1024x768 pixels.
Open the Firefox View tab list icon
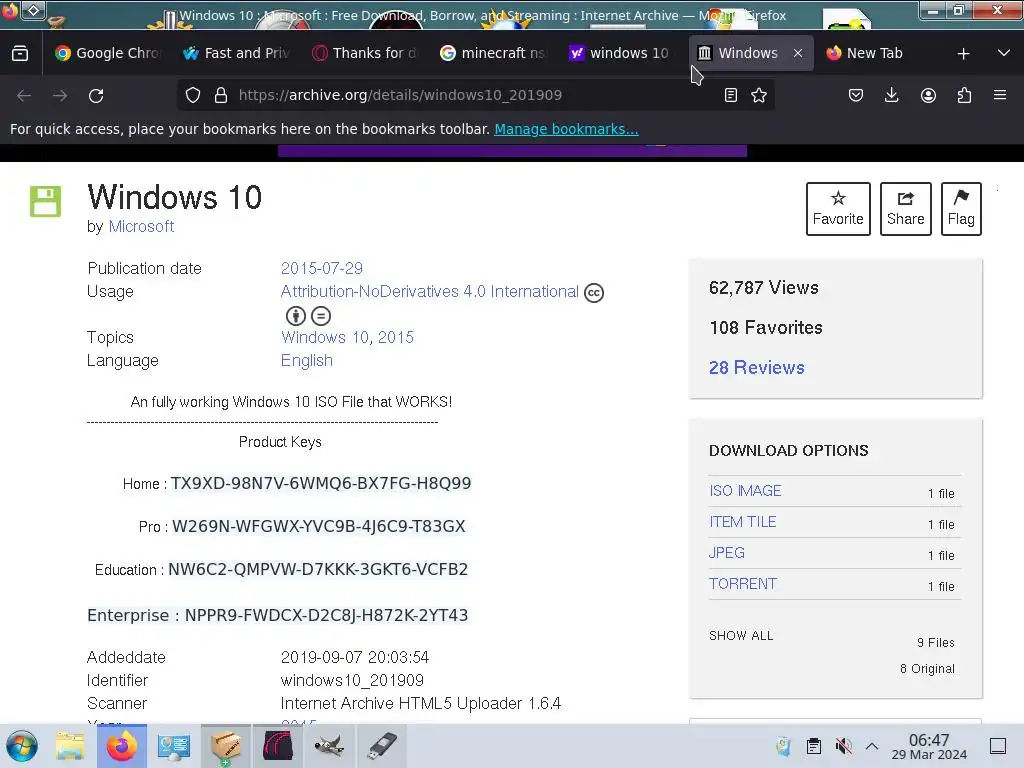(20, 53)
